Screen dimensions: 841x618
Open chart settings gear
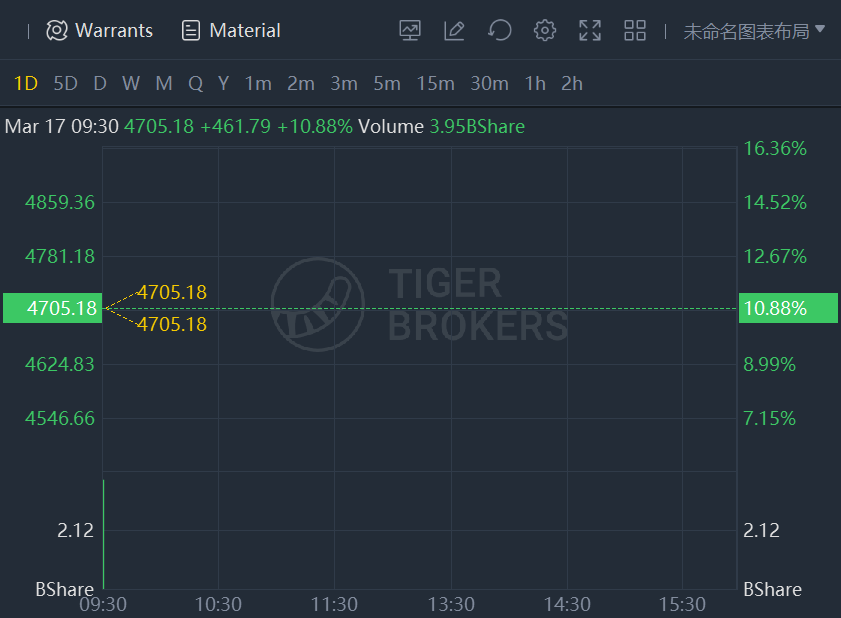pyautogui.click(x=544, y=31)
